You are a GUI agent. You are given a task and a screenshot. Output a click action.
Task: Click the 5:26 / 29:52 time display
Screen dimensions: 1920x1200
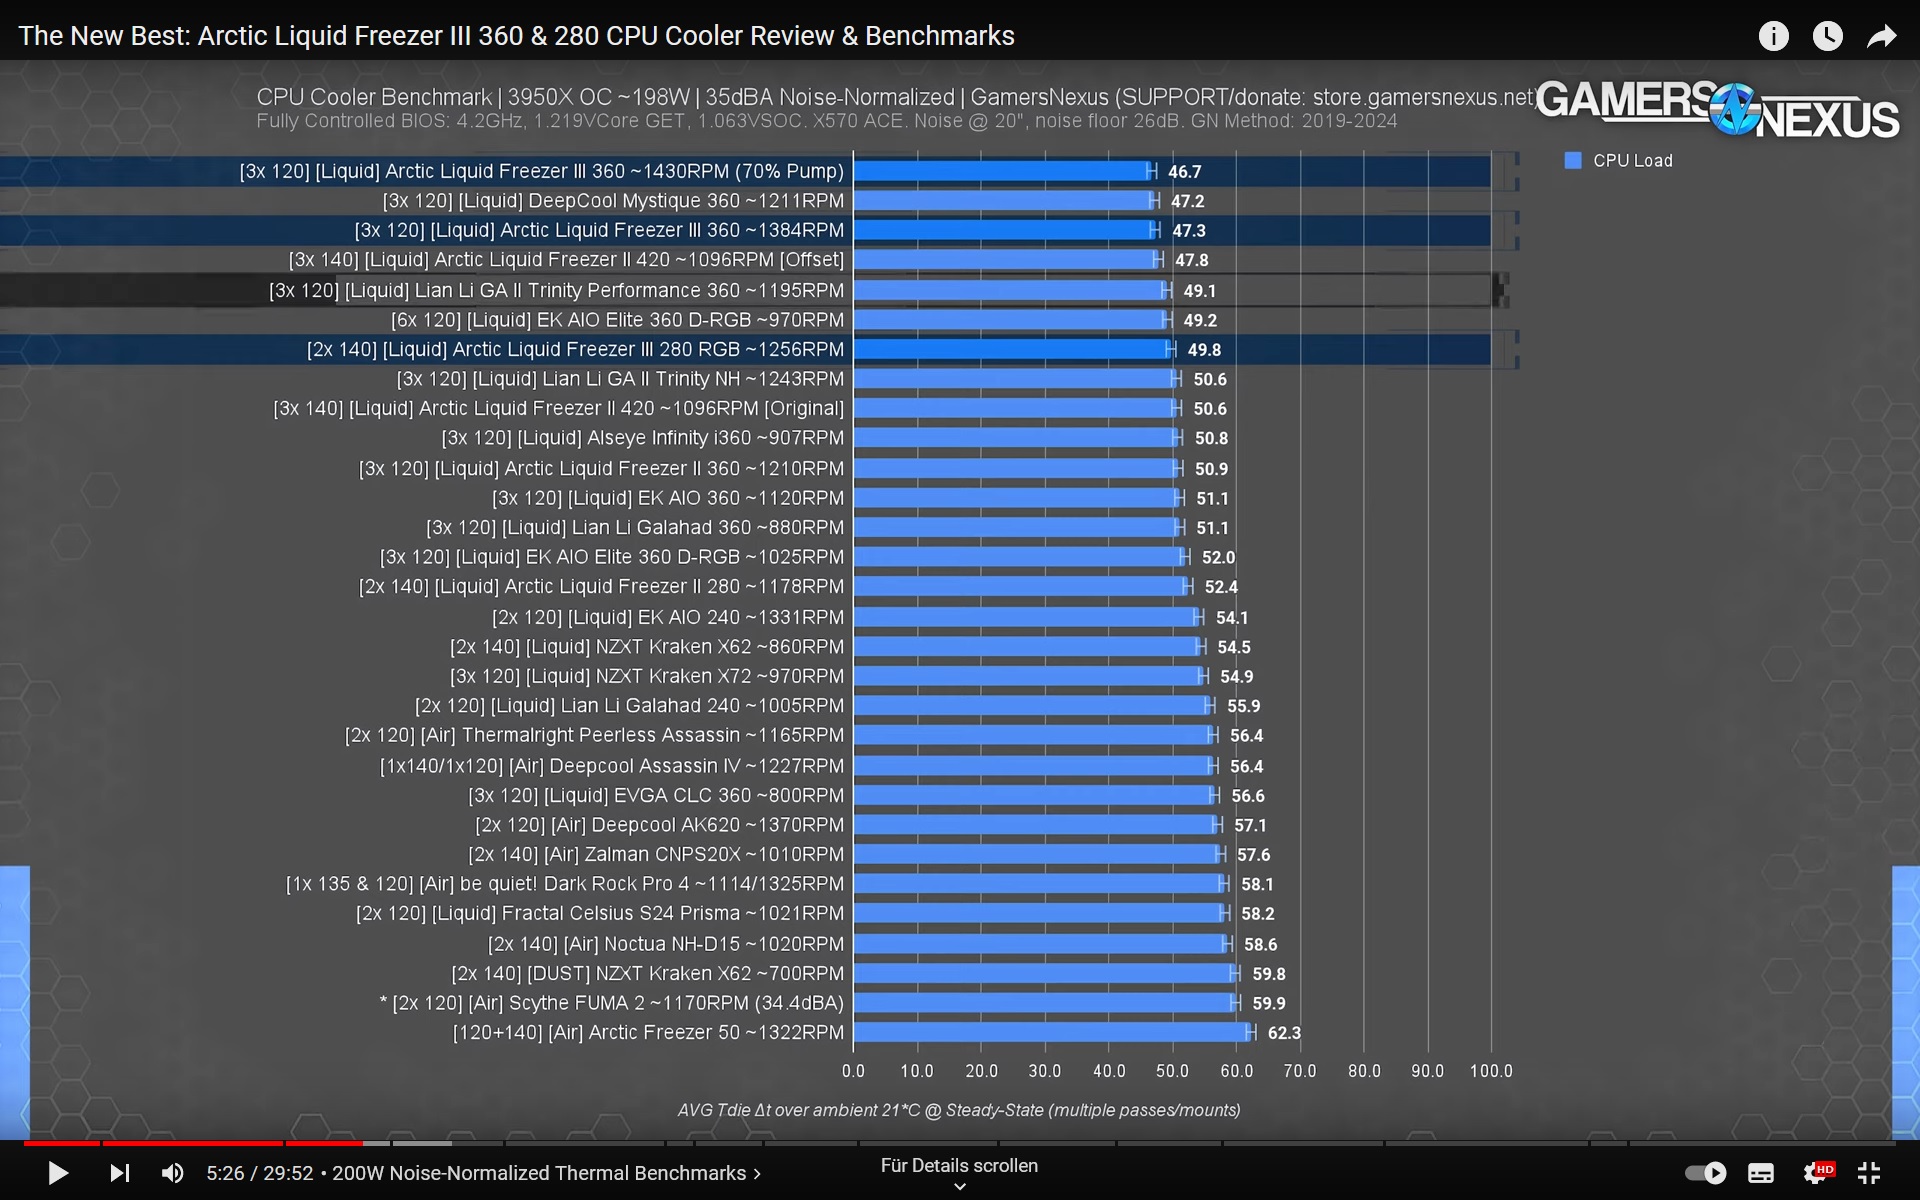tap(259, 1173)
